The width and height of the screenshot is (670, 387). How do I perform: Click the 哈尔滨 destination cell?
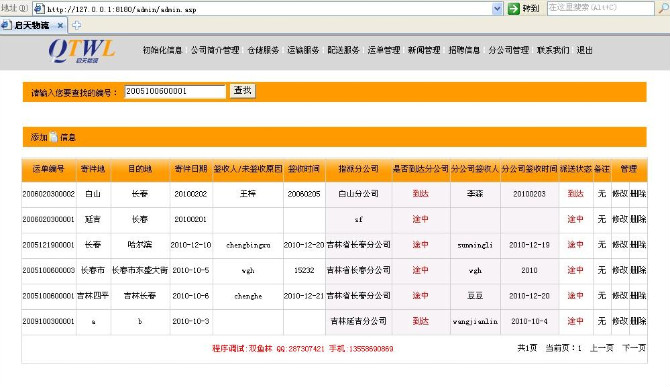pyautogui.click(x=140, y=245)
